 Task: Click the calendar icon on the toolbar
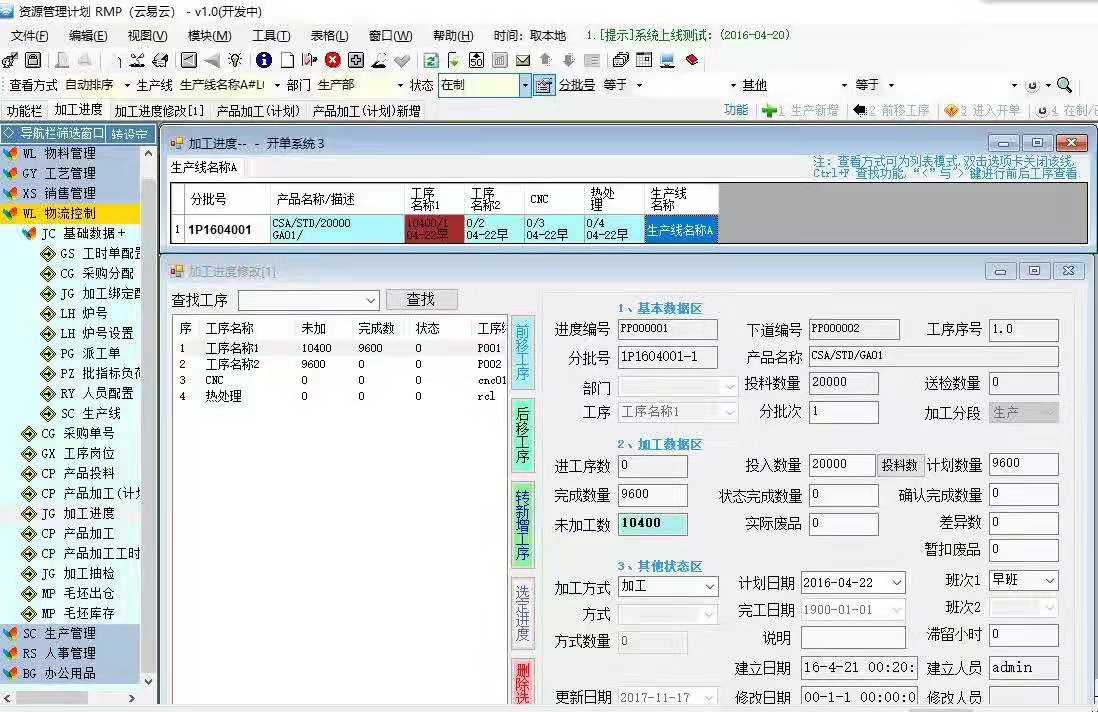(643, 60)
